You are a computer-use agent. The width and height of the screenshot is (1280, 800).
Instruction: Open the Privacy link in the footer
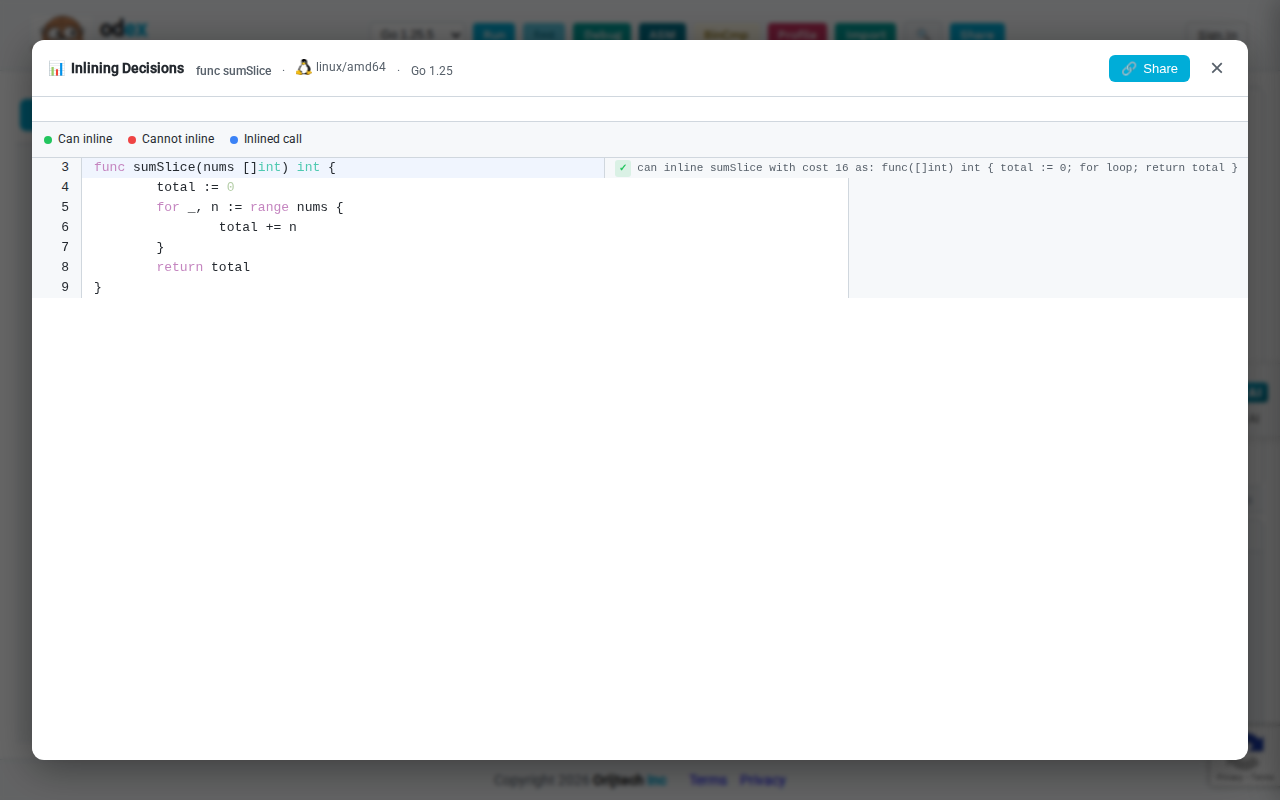click(762, 780)
